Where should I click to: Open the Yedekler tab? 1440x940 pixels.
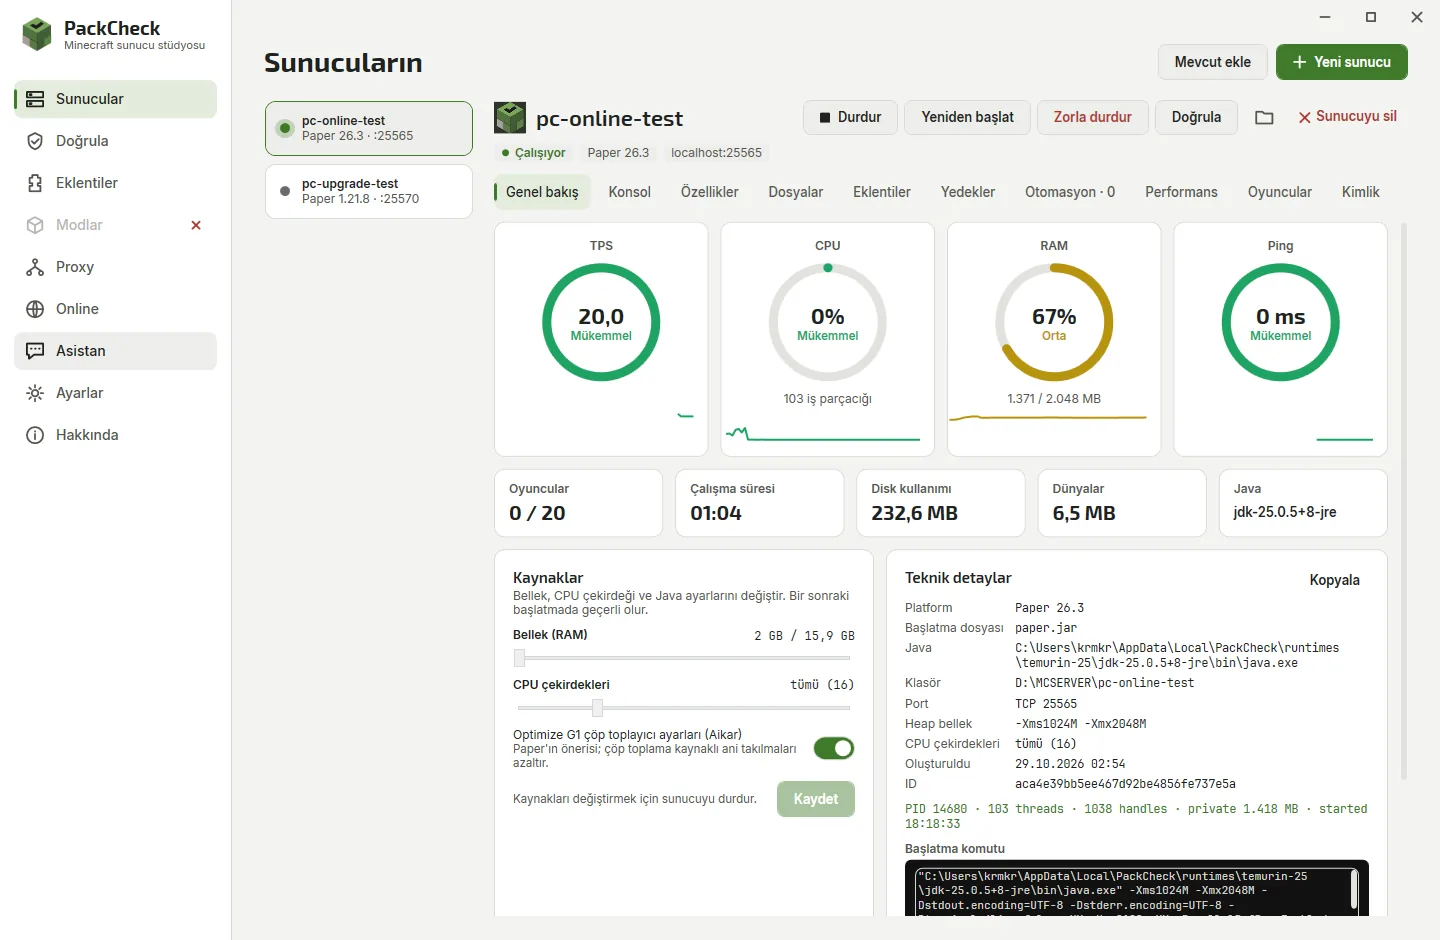point(967,192)
